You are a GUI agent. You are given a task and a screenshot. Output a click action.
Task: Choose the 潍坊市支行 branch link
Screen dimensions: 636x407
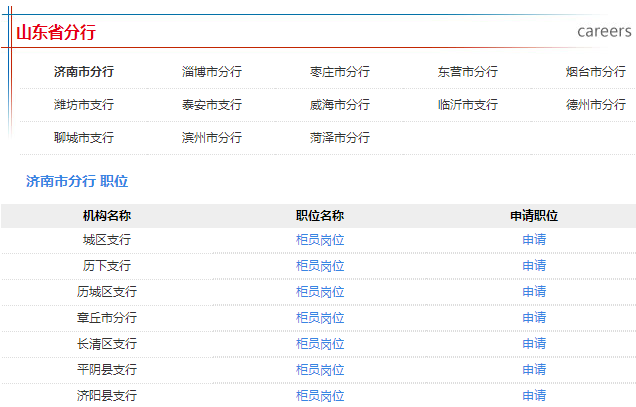click(84, 105)
